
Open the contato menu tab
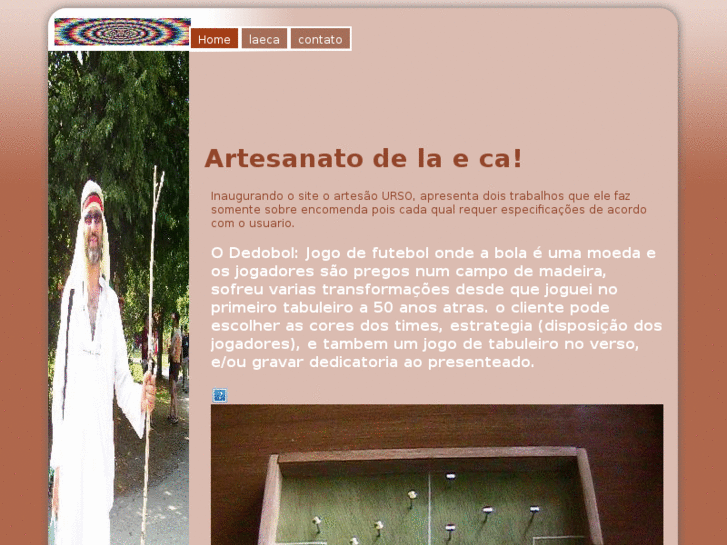(x=320, y=39)
